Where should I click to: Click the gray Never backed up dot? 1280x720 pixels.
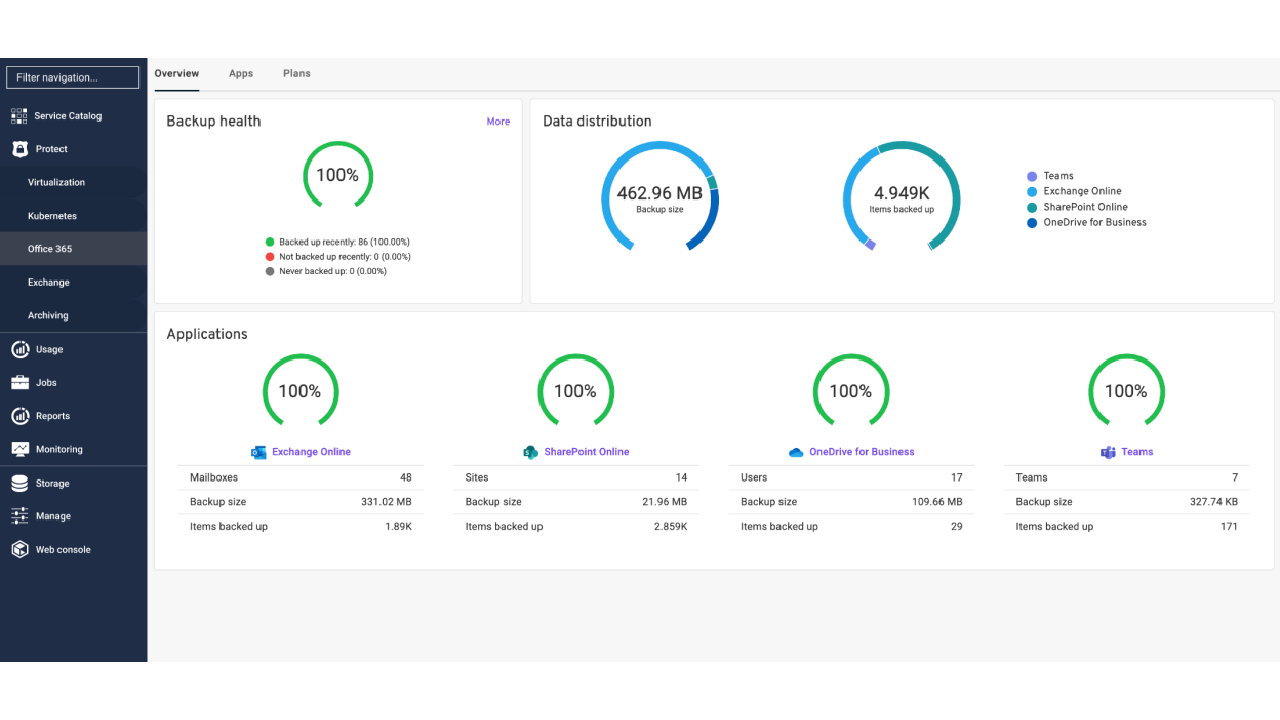(270, 271)
